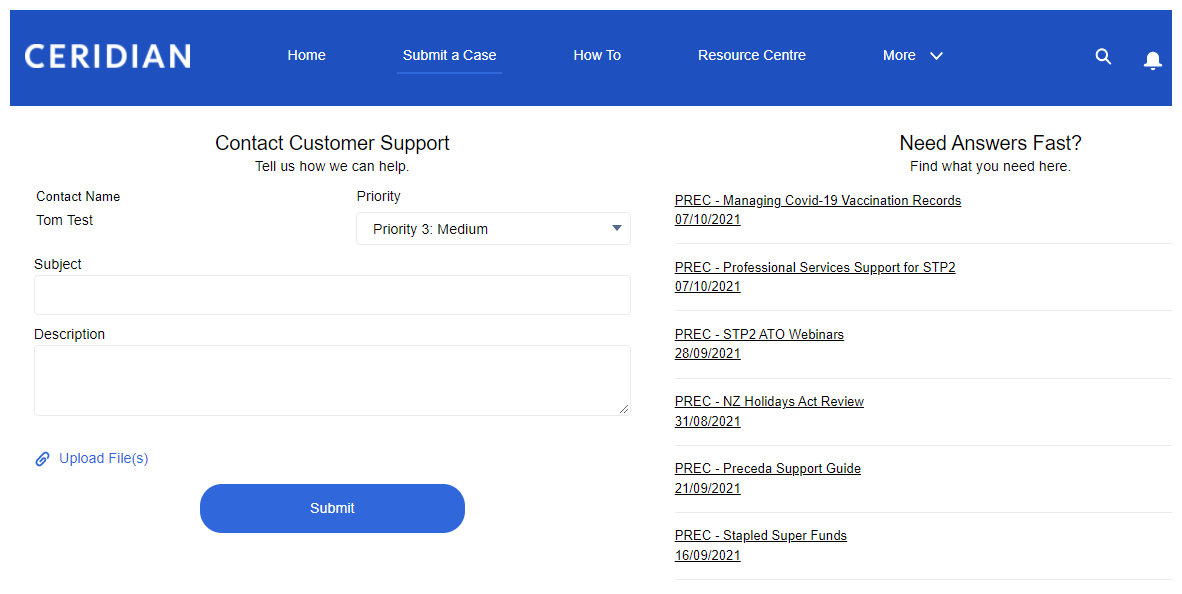
Task: Click inside the Description text area
Action: point(332,380)
